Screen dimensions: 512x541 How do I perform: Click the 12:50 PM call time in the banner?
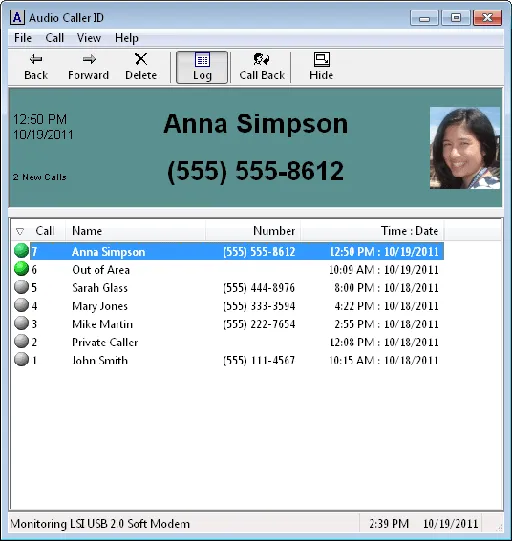[x=40, y=119]
